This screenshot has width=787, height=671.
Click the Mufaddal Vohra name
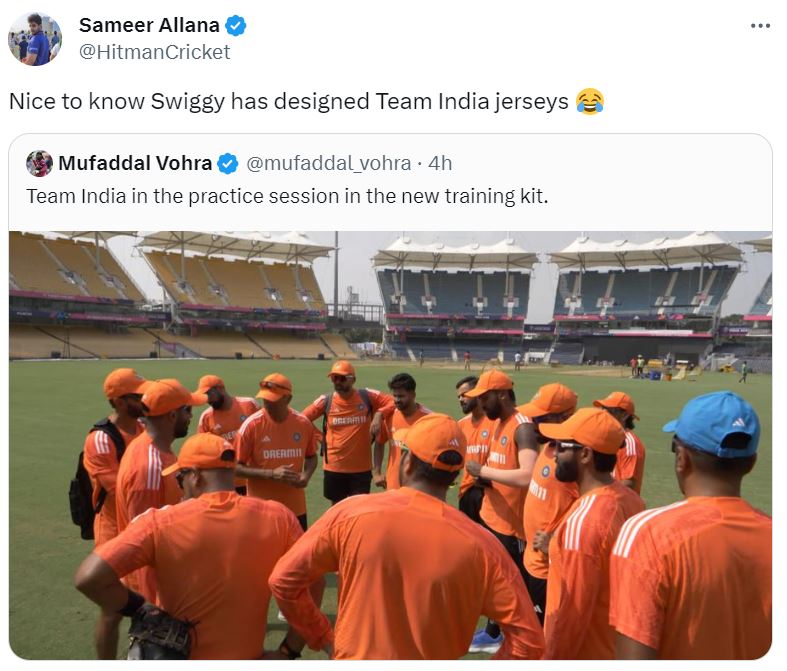pos(135,163)
